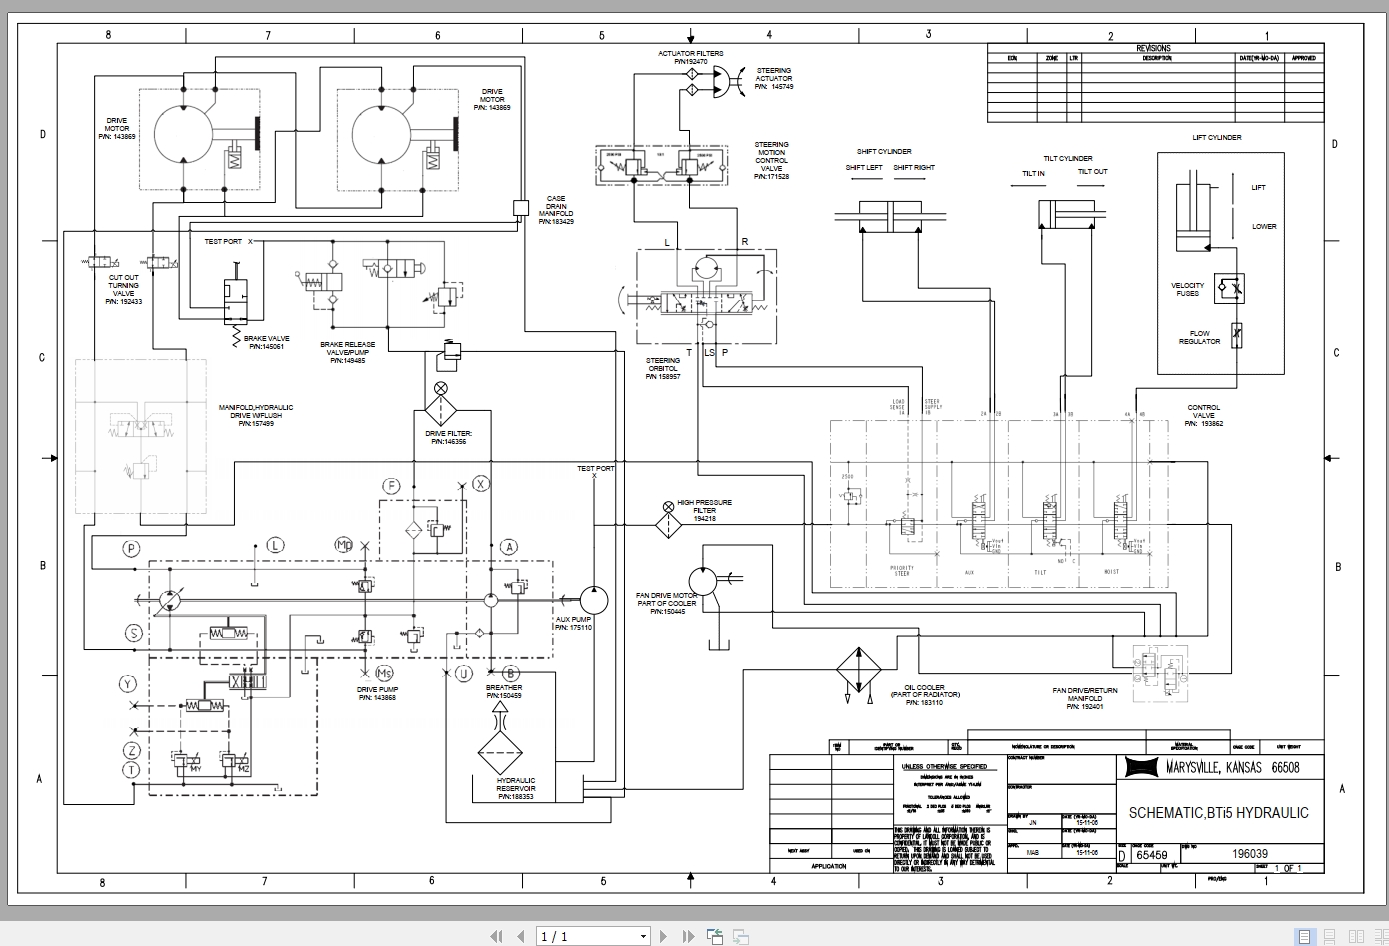This screenshot has height=946, width=1389.
Task: Click the DRIVE PUMP P/N: 143868 label
Action: [x=377, y=693]
